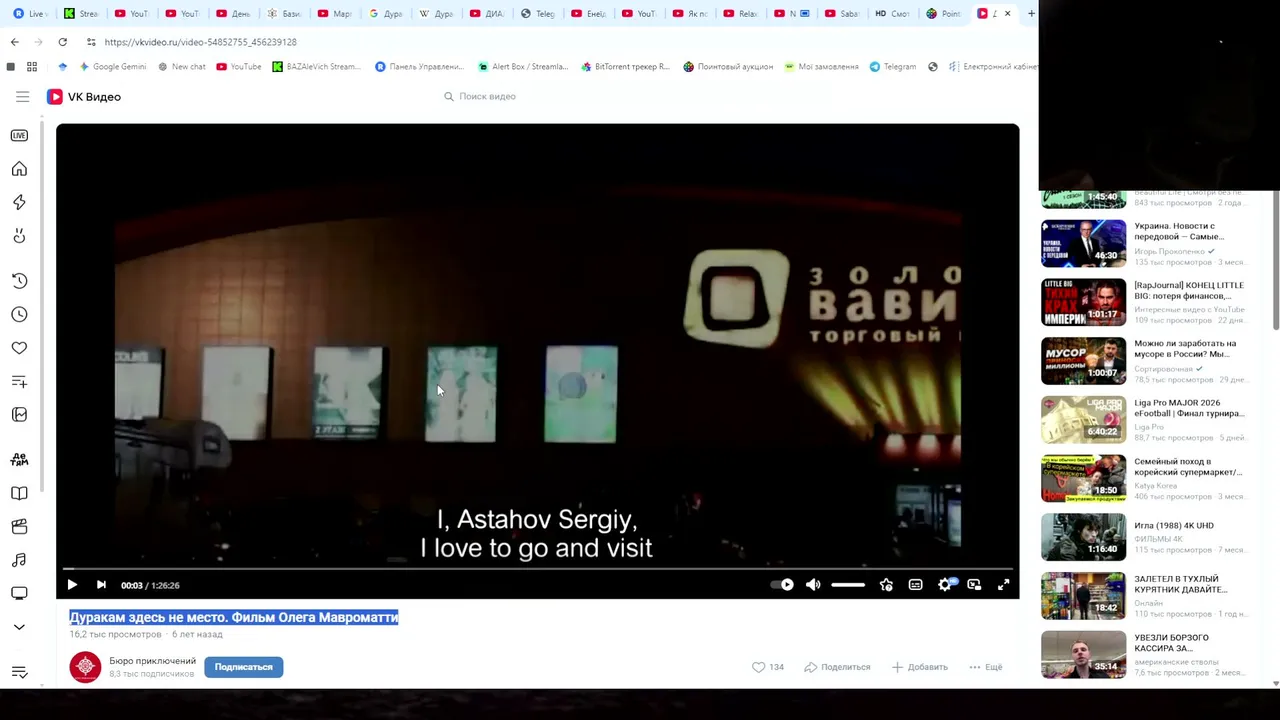Expand more sidebar categories chevron
Image resolution: width=1280 pixels, height=720 pixels.
19,627
